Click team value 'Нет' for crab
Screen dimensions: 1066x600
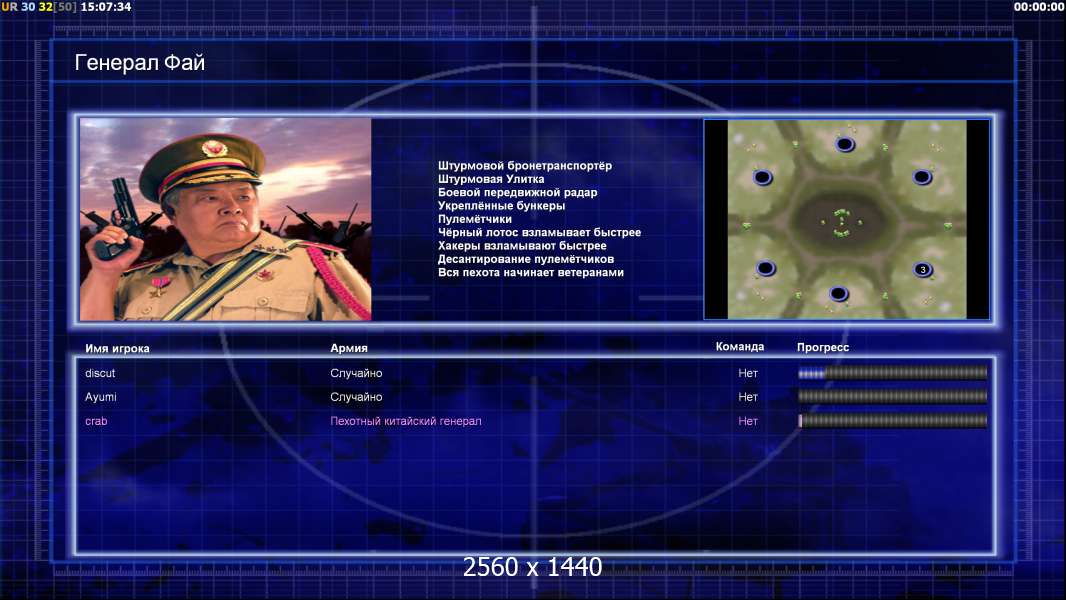(x=748, y=421)
